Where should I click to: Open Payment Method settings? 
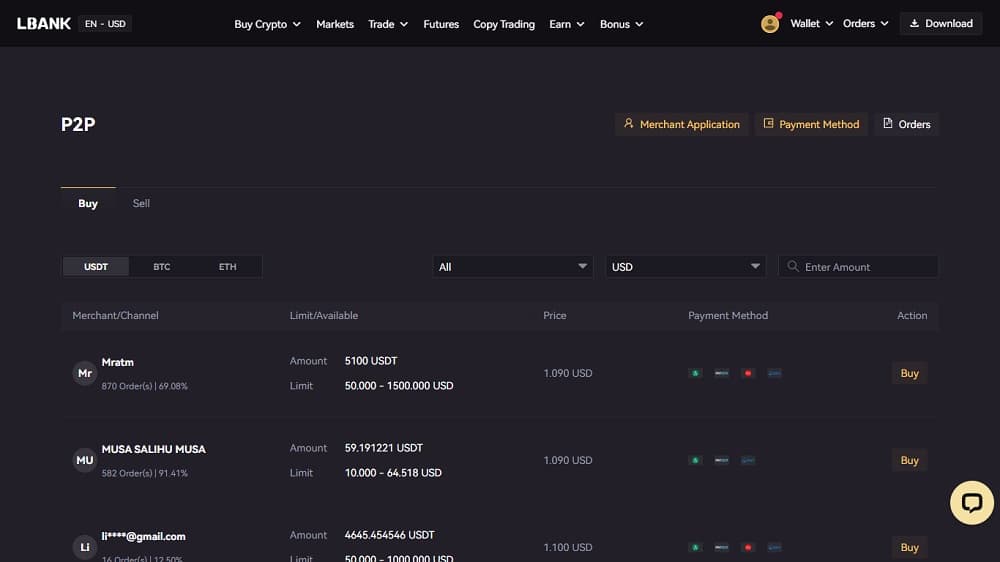(x=811, y=124)
